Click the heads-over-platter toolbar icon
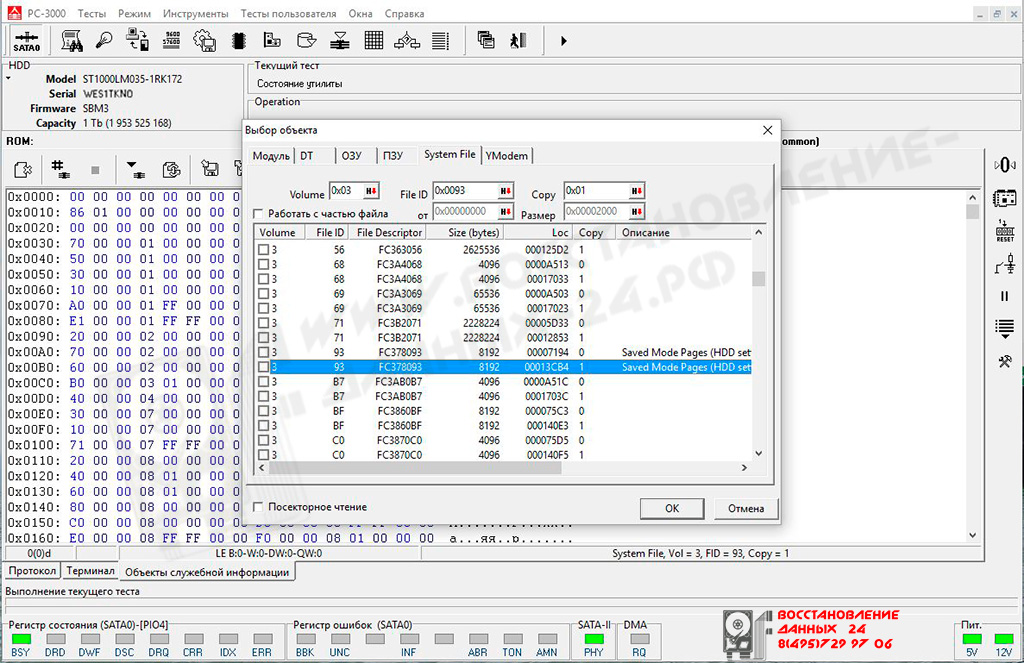1024x663 pixels. pos(340,40)
